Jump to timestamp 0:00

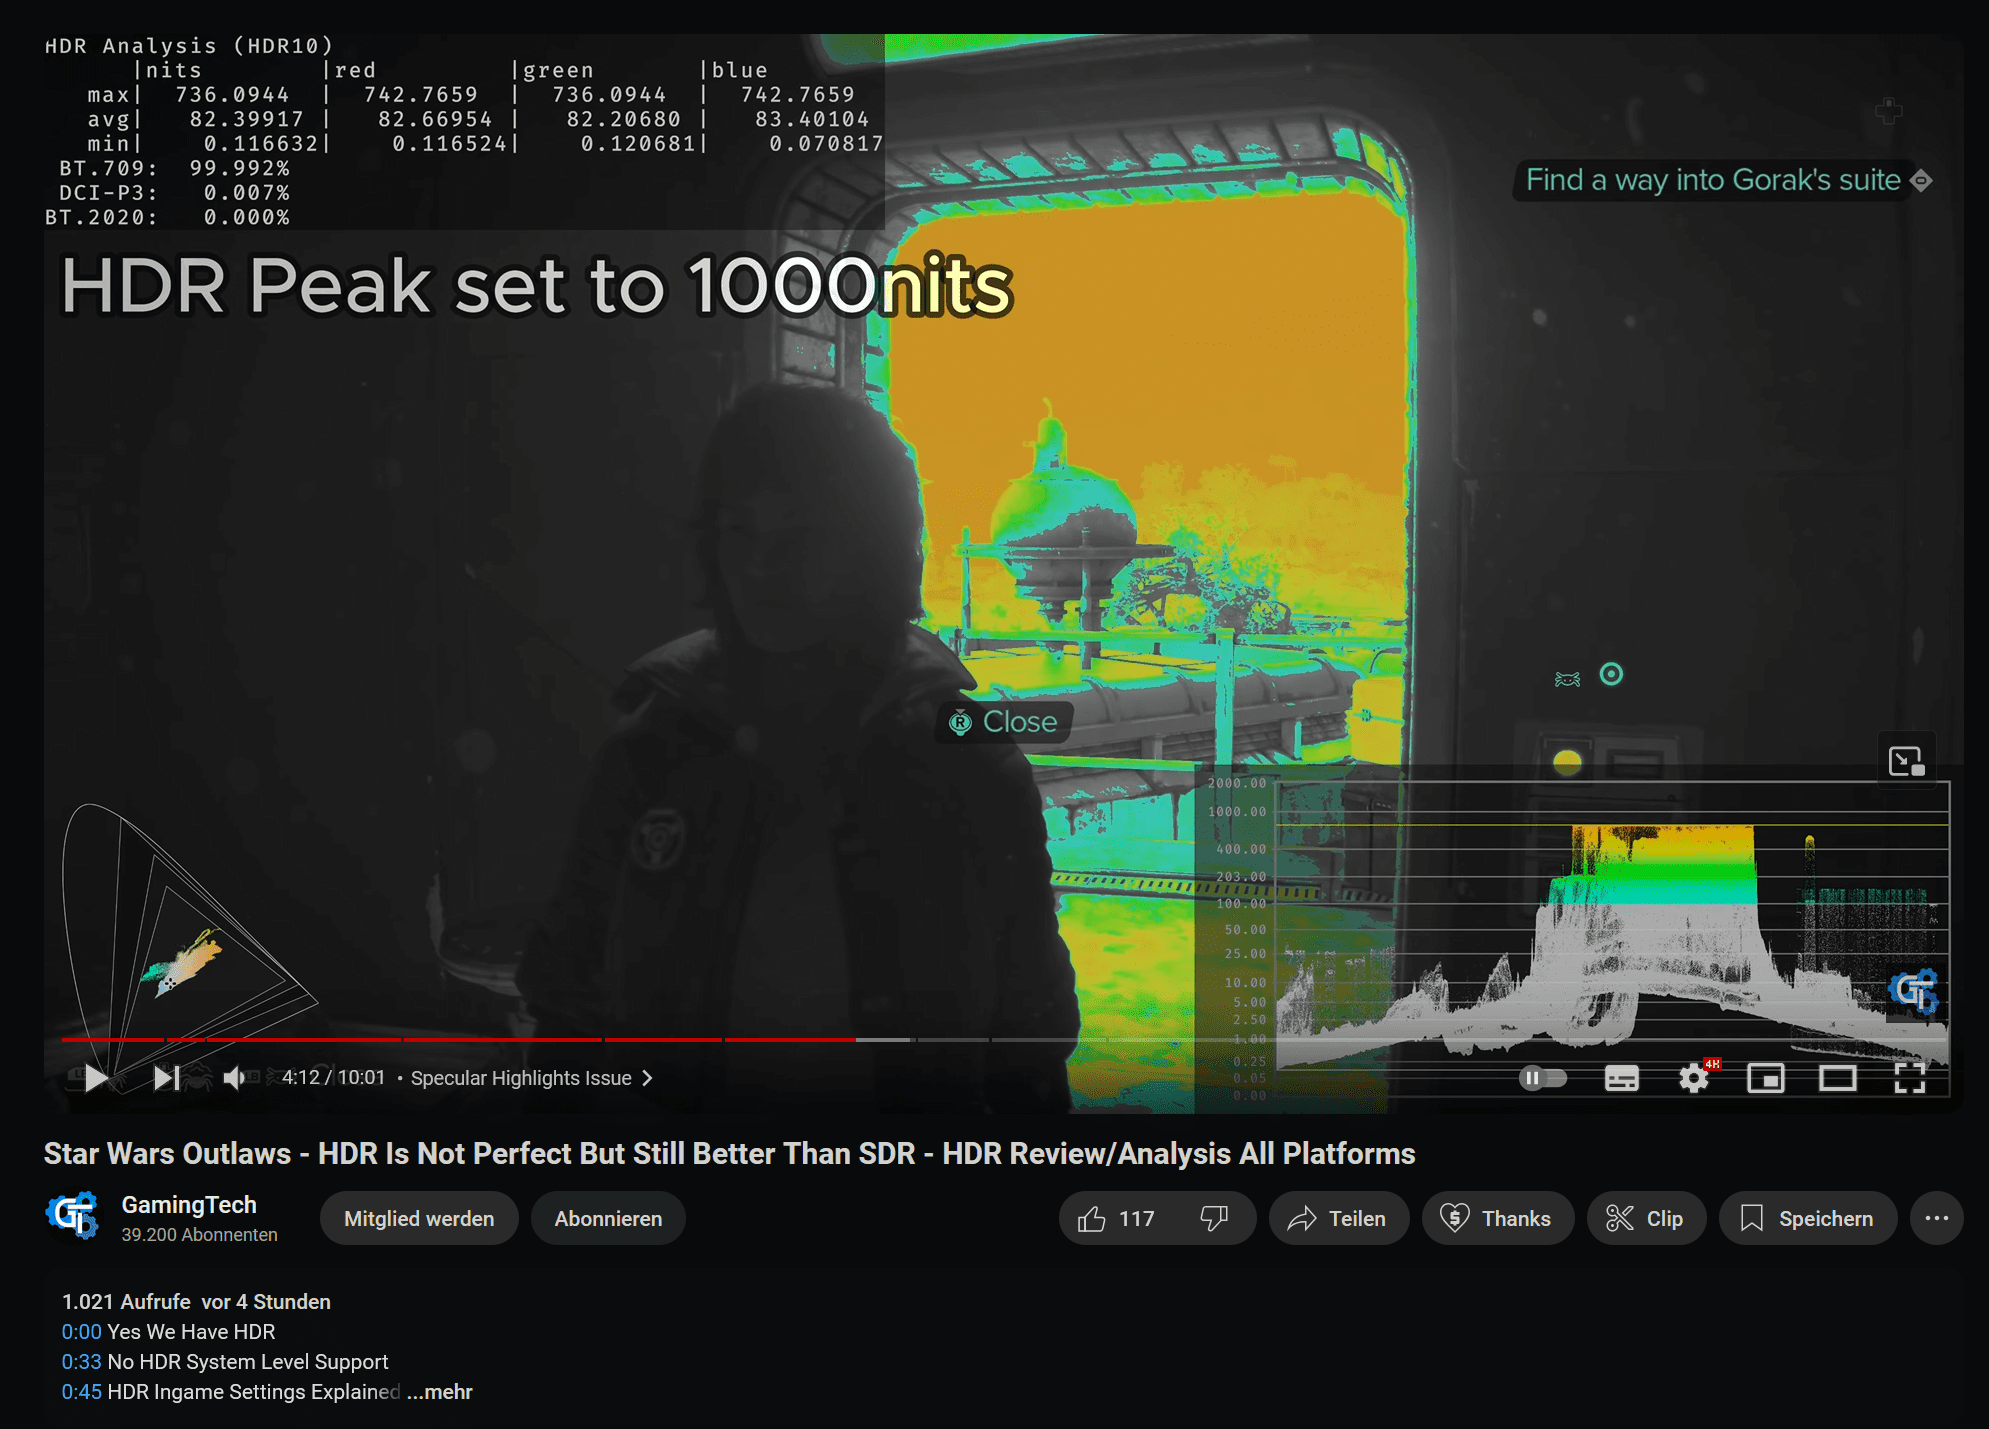coord(81,1332)
